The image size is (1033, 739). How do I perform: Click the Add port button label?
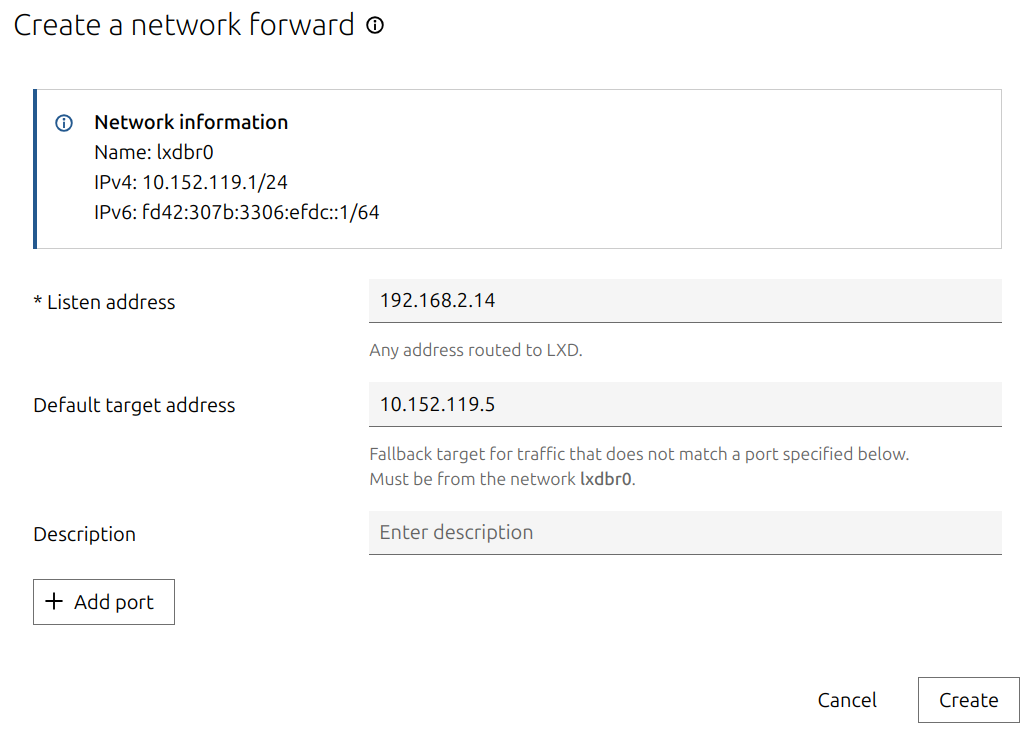click(114, 602)
